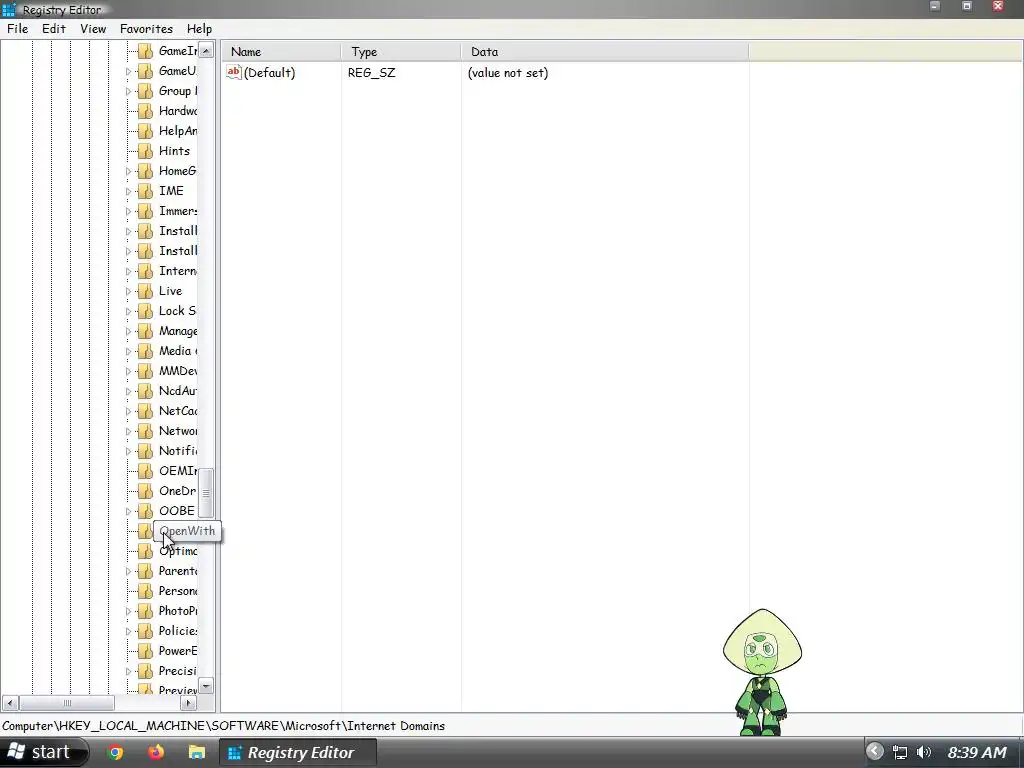Expand the Lock S registry key
This screenshot has height=768, width=1024.
128,312
